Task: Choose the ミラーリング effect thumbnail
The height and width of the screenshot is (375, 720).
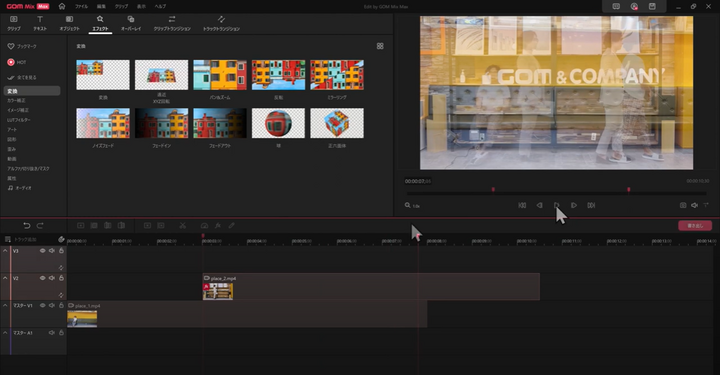Action: [x=337, y=75]
